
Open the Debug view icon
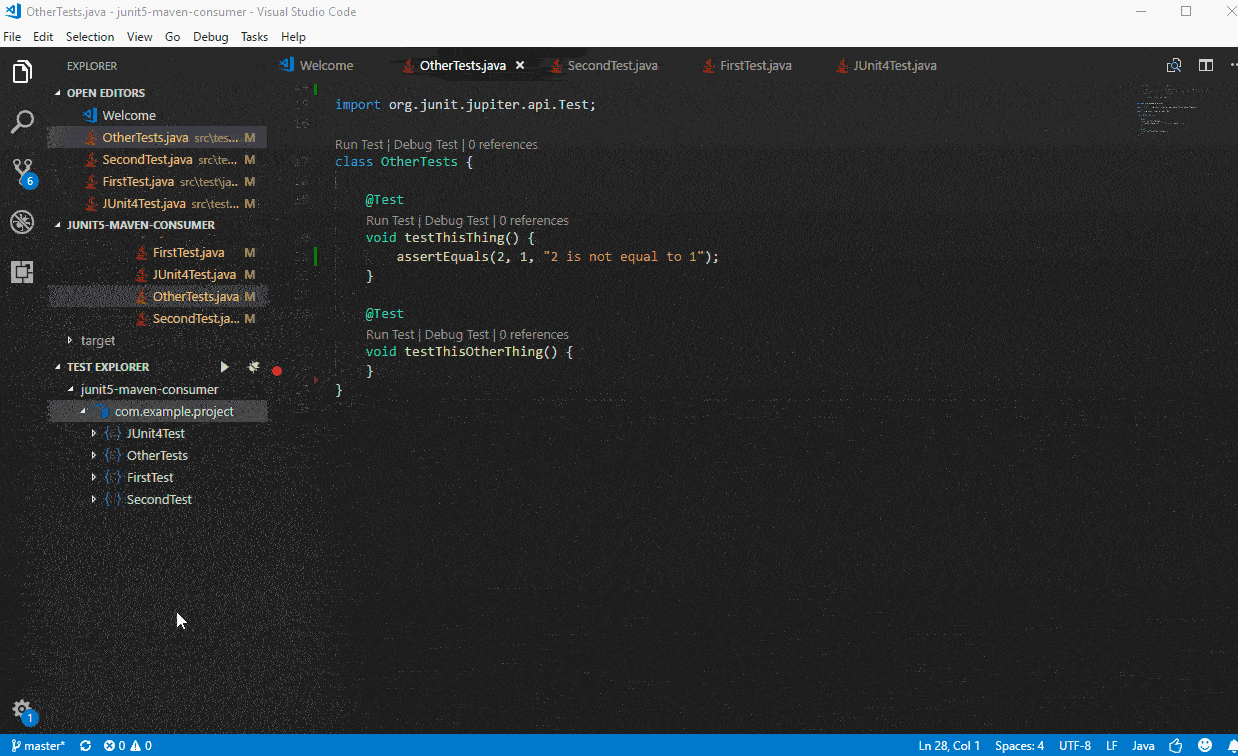point(22,222)
